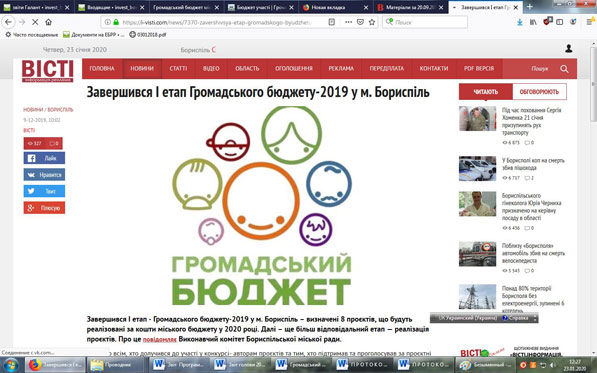The image size is (597, 373).
Task: Open the КОНТАКТИ navigation link
Action: 434,69
